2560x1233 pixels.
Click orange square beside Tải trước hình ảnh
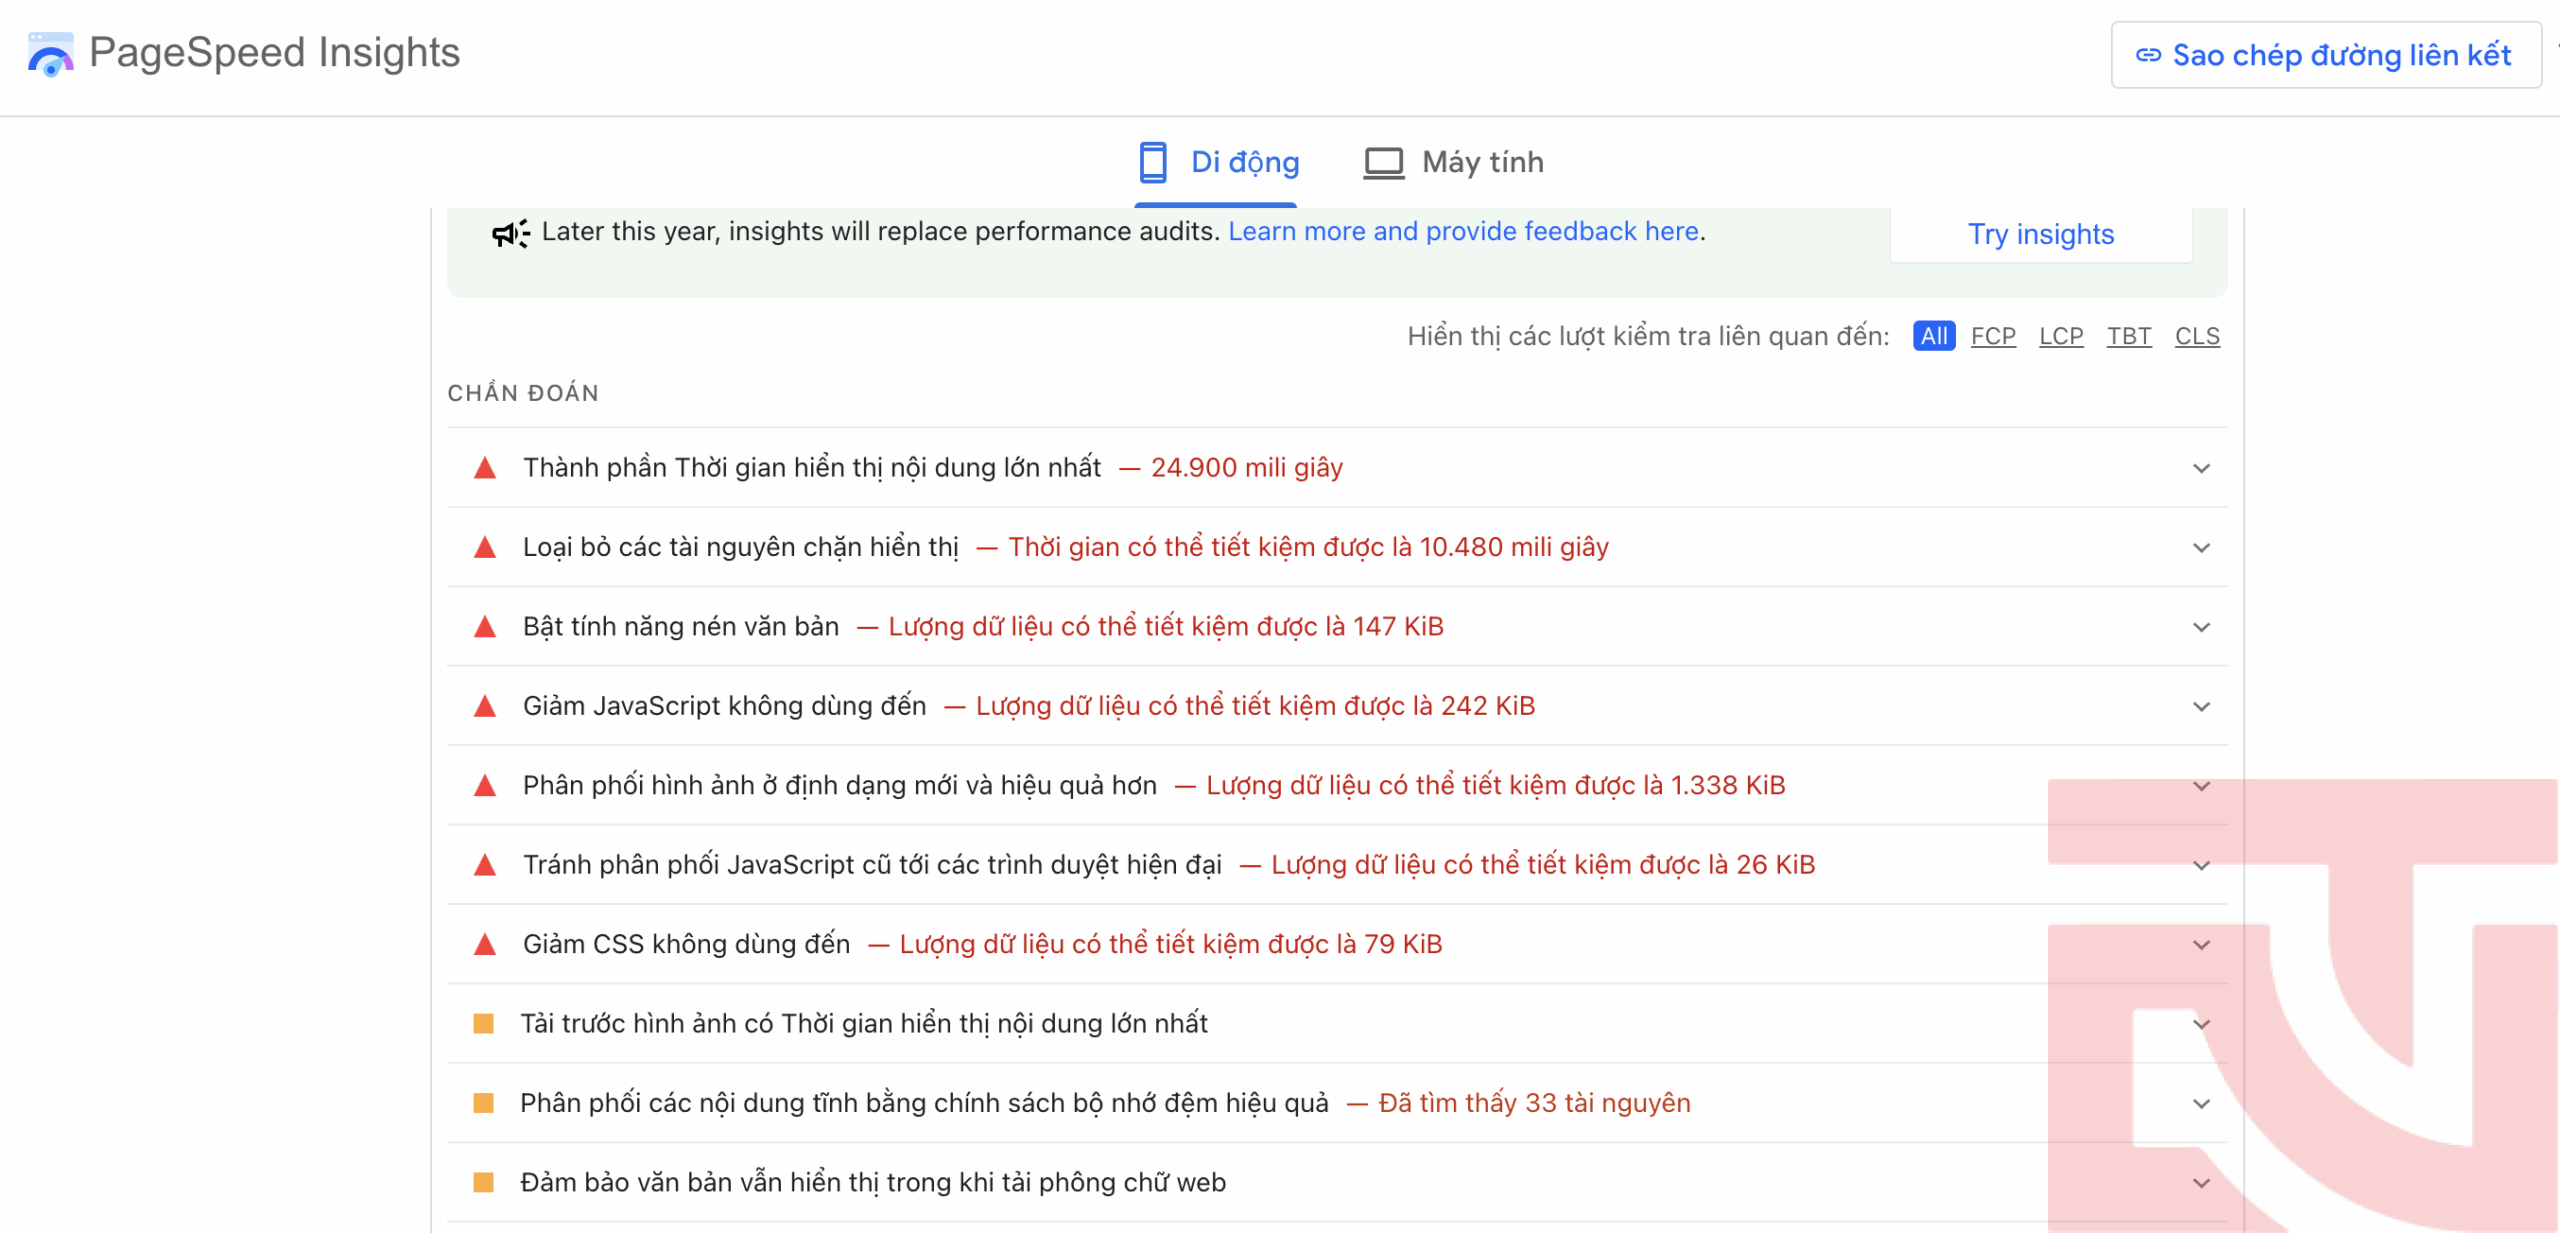pyautogui.click(x=484, y=1024)
